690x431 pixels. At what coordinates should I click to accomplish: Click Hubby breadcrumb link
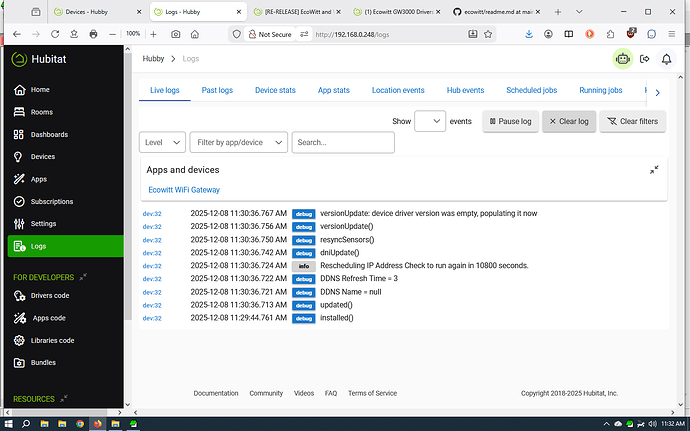point(153,59)
